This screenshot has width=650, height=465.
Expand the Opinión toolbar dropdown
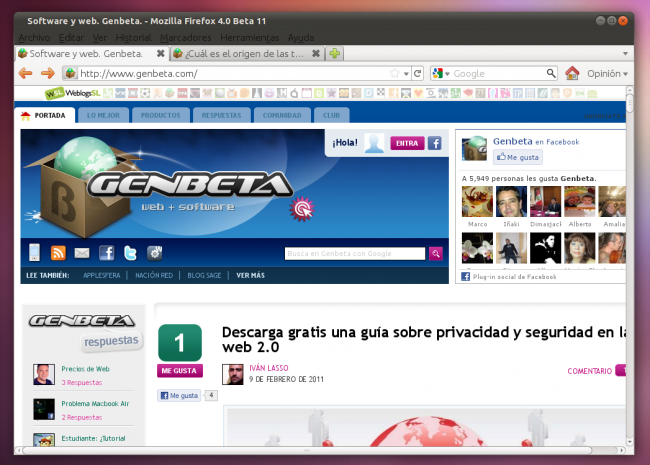(x=607, y=73)
